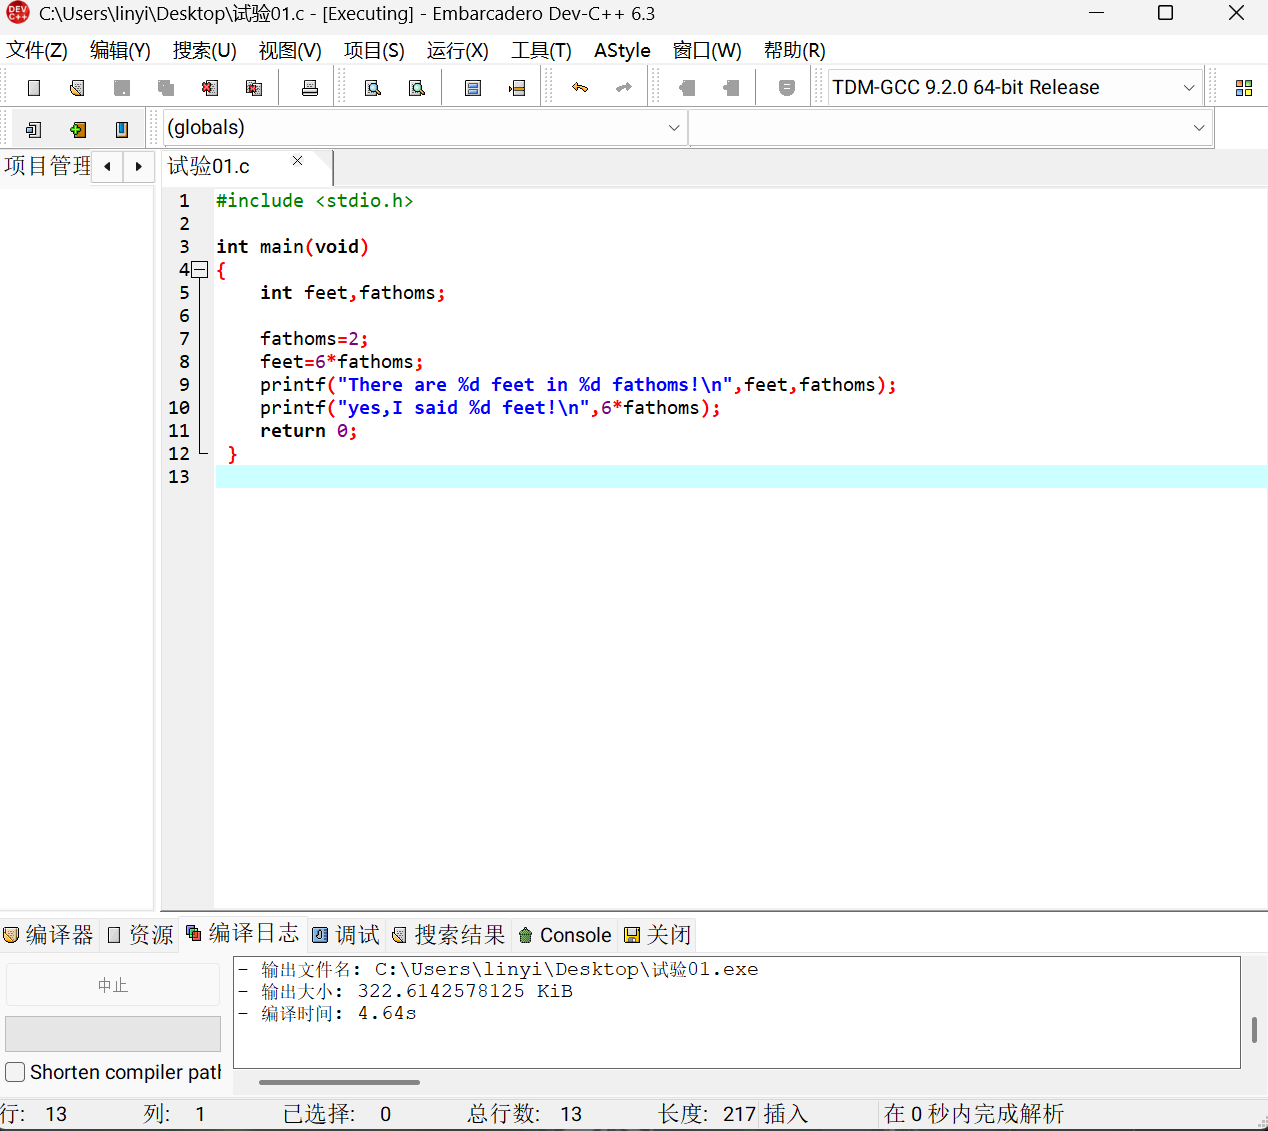Image resolution: width=1268 pixels, height=1131 pixels.
Task: Click the blue bookmark-style icon
Action: coord(122,129)
